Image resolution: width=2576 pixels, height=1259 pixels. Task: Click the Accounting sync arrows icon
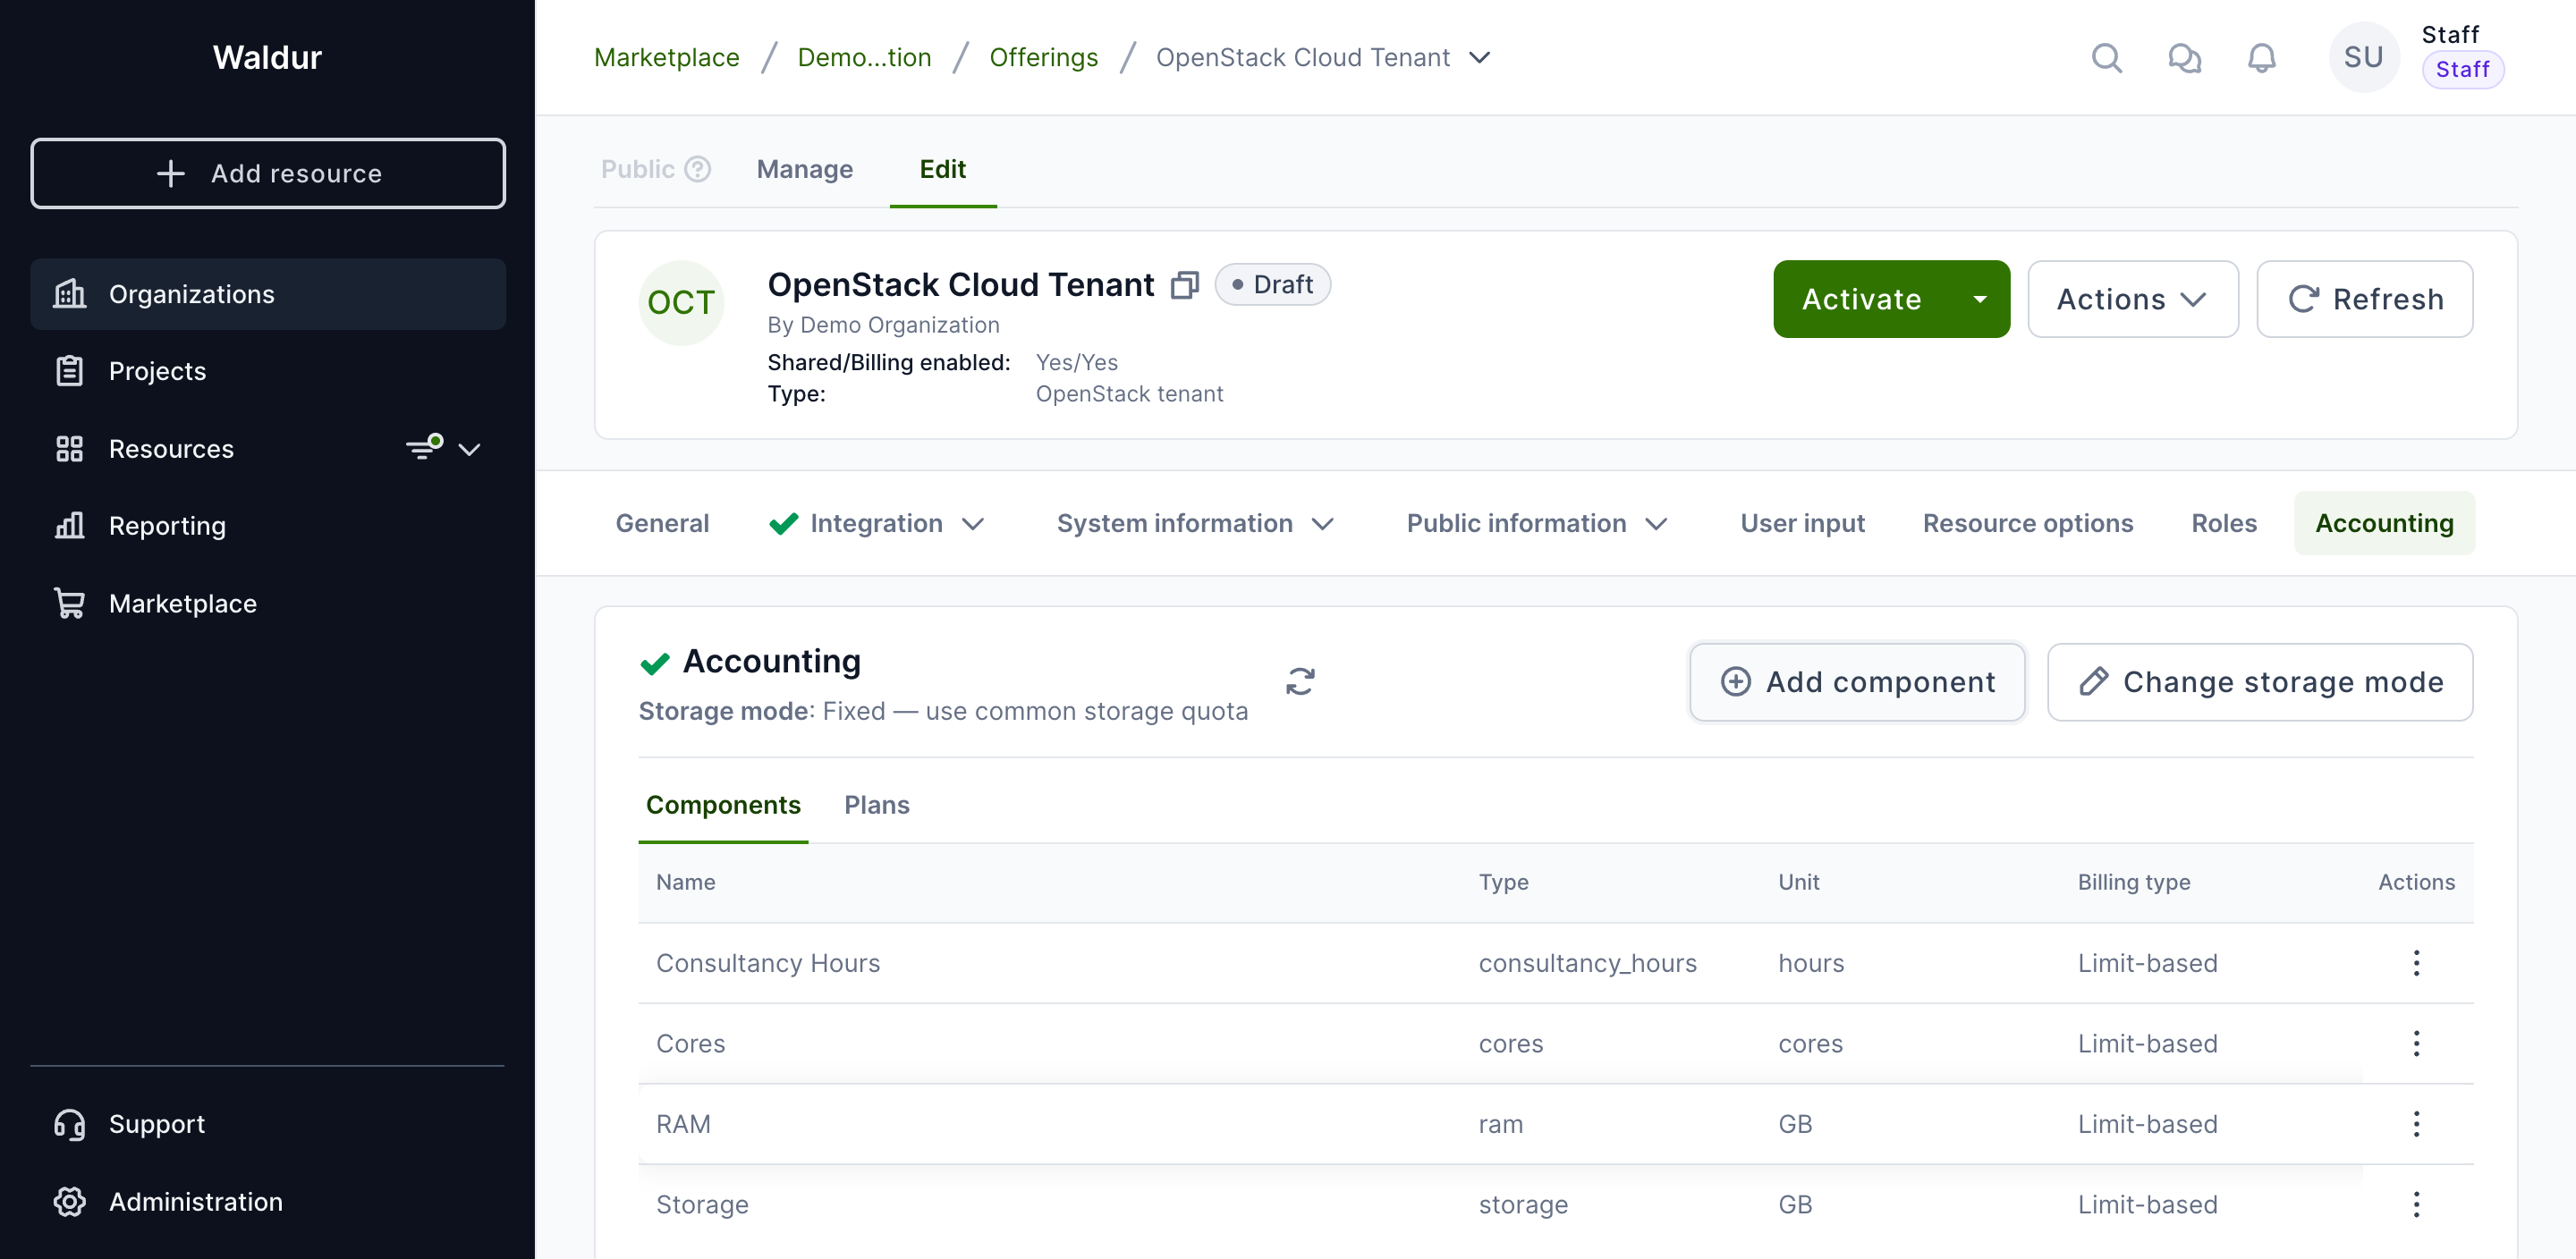tap(1299, 682)
